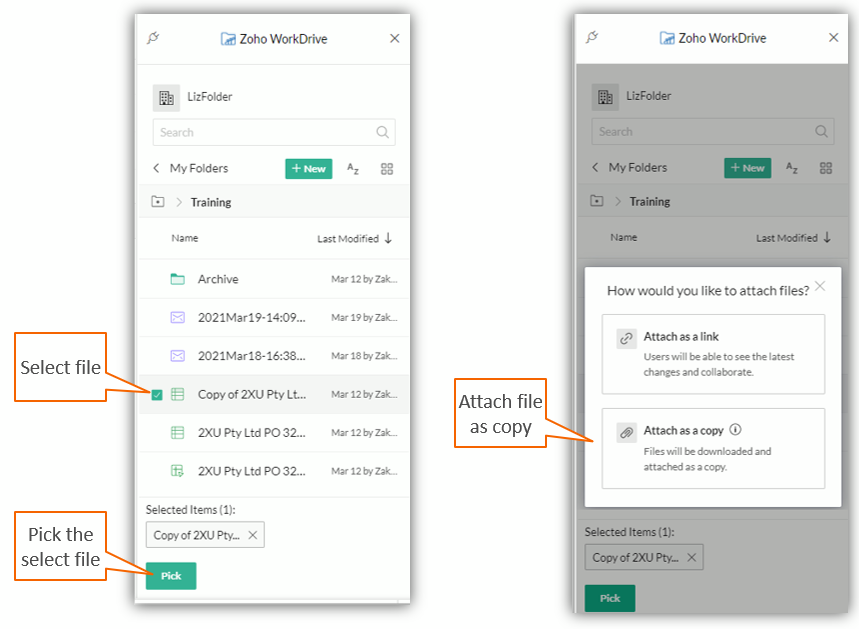Screen dimensions: 859x629
Task: Click Mar 18 by Zak... modified date
Action: 364,356
